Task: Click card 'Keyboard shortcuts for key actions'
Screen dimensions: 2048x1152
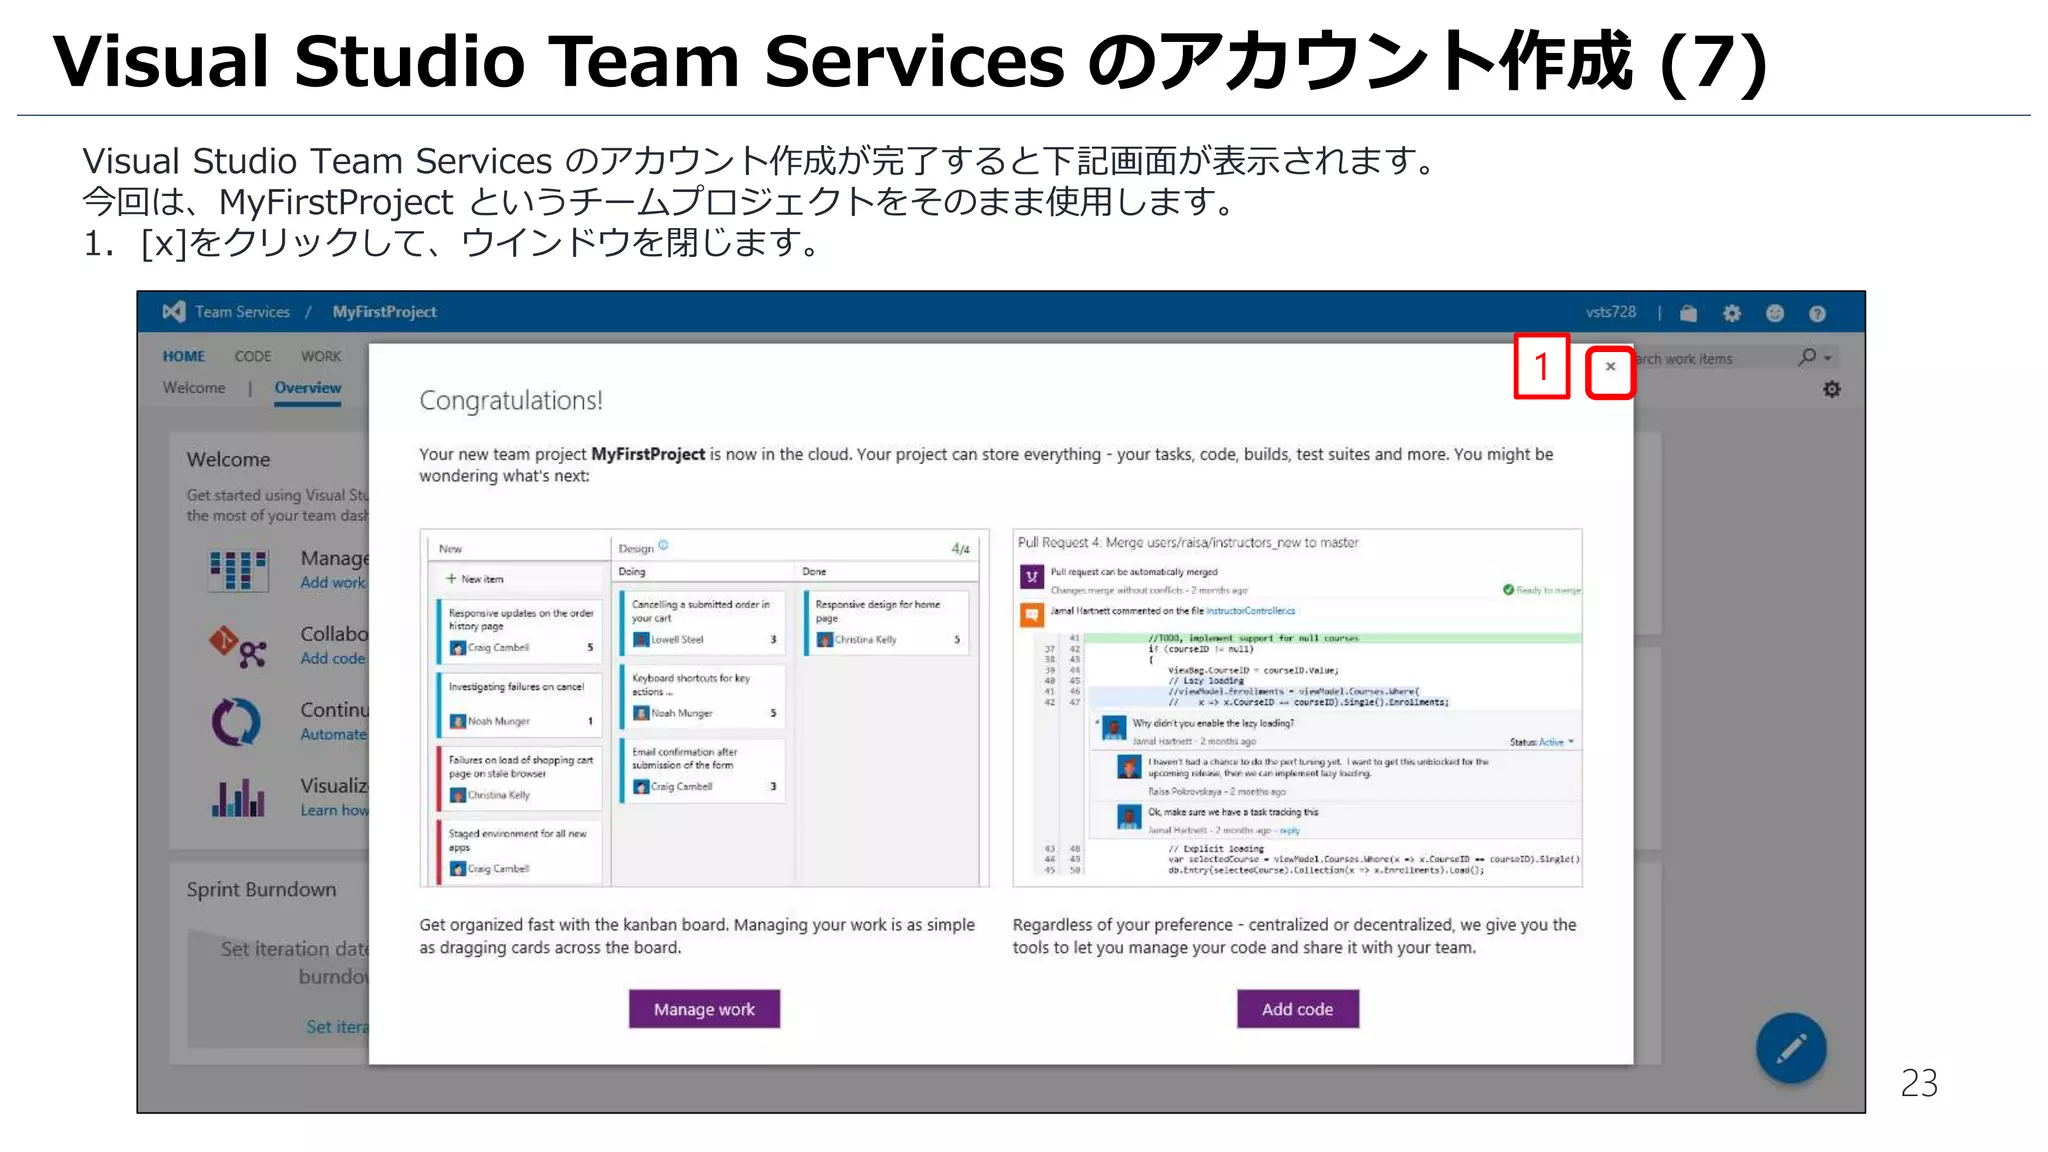Action: tap(703, 696)
